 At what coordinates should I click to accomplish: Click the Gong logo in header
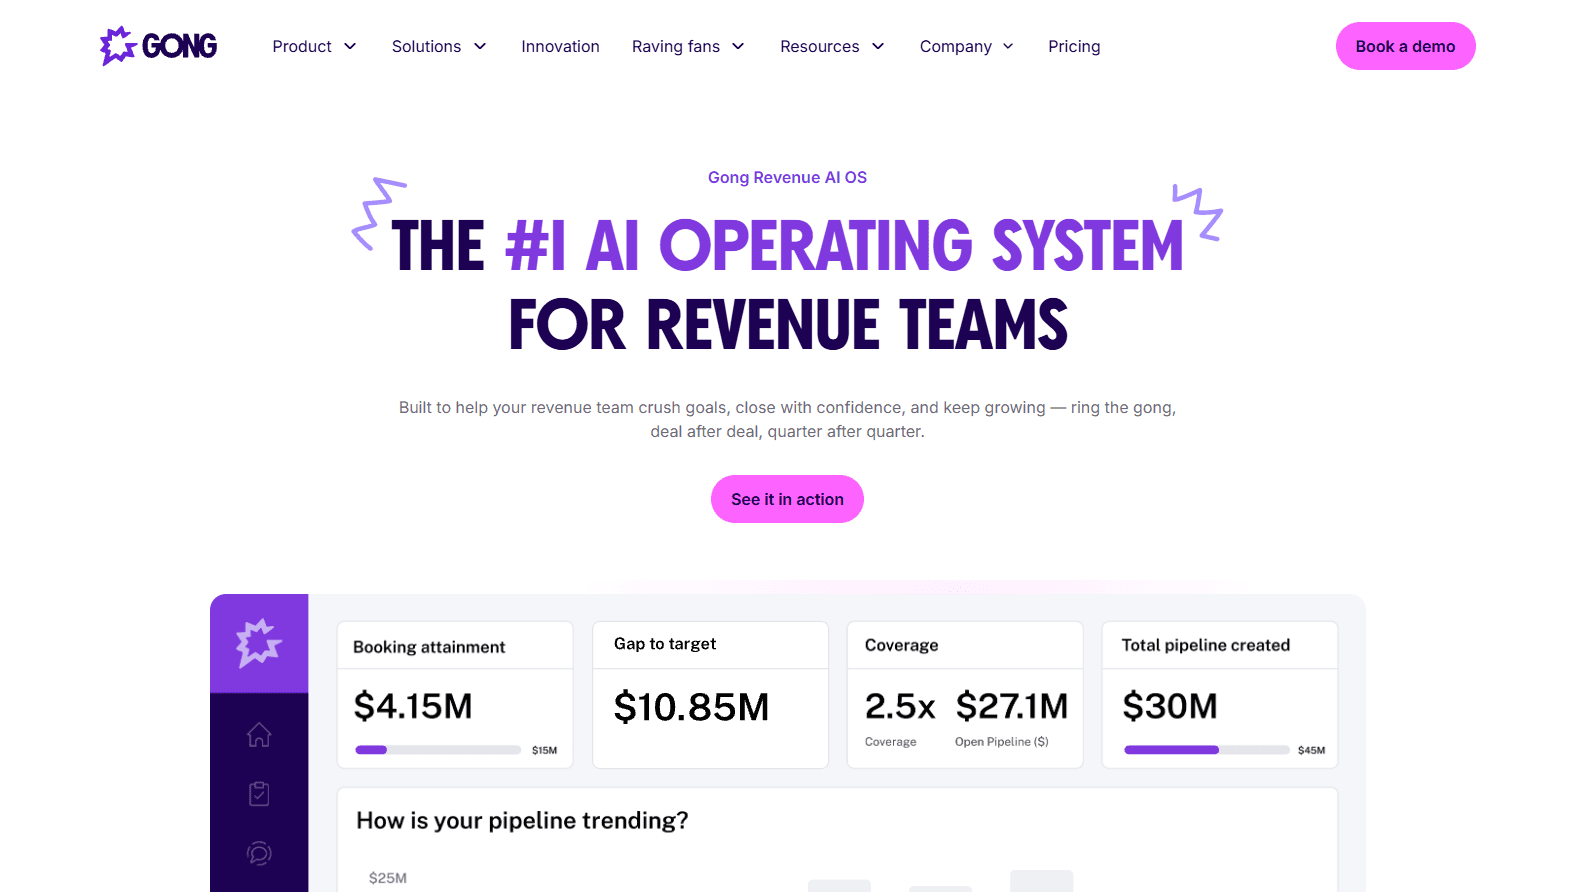pyautogui.click(x=158, y=46)
